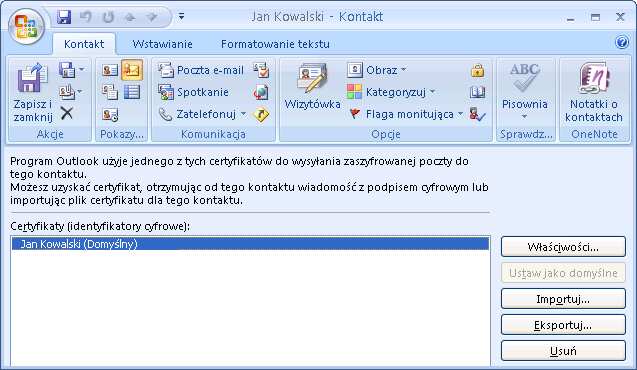The height and width of the screenshot is (370, 637).
Task: Show Activities page icon in Pokazy group
Action: pyautogui.click(x=110, y=115)
